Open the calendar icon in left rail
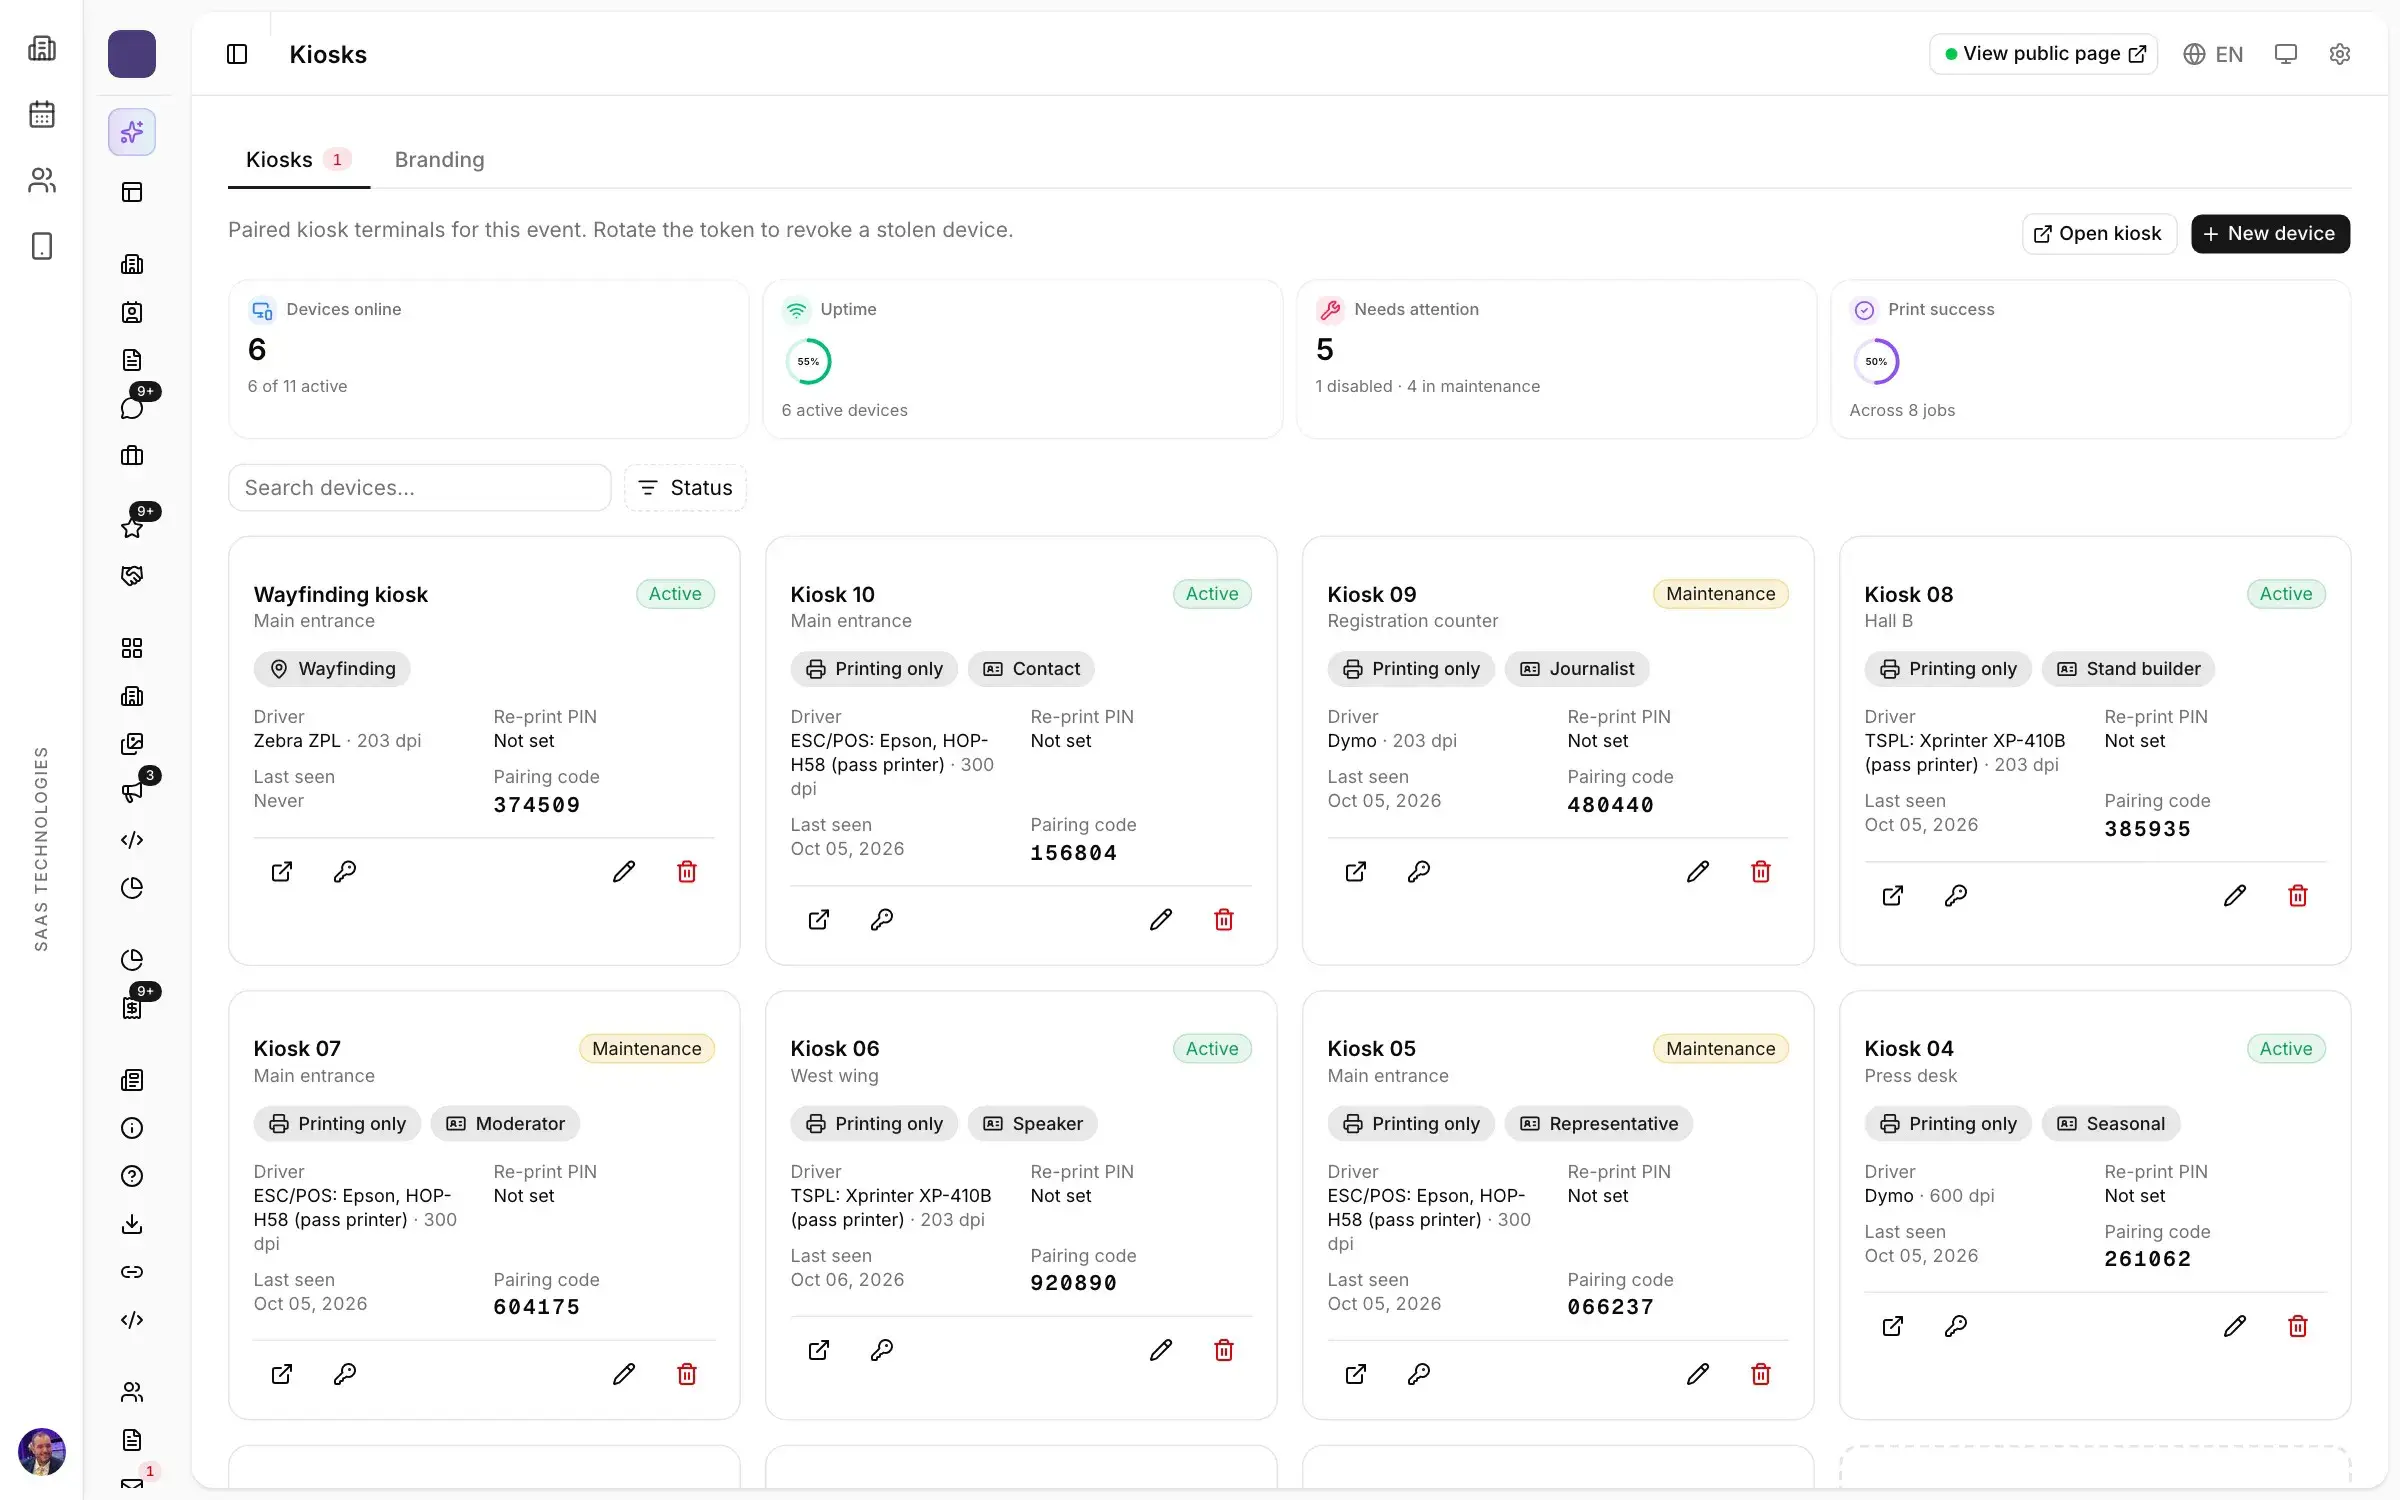 click(x=42, y=114)
